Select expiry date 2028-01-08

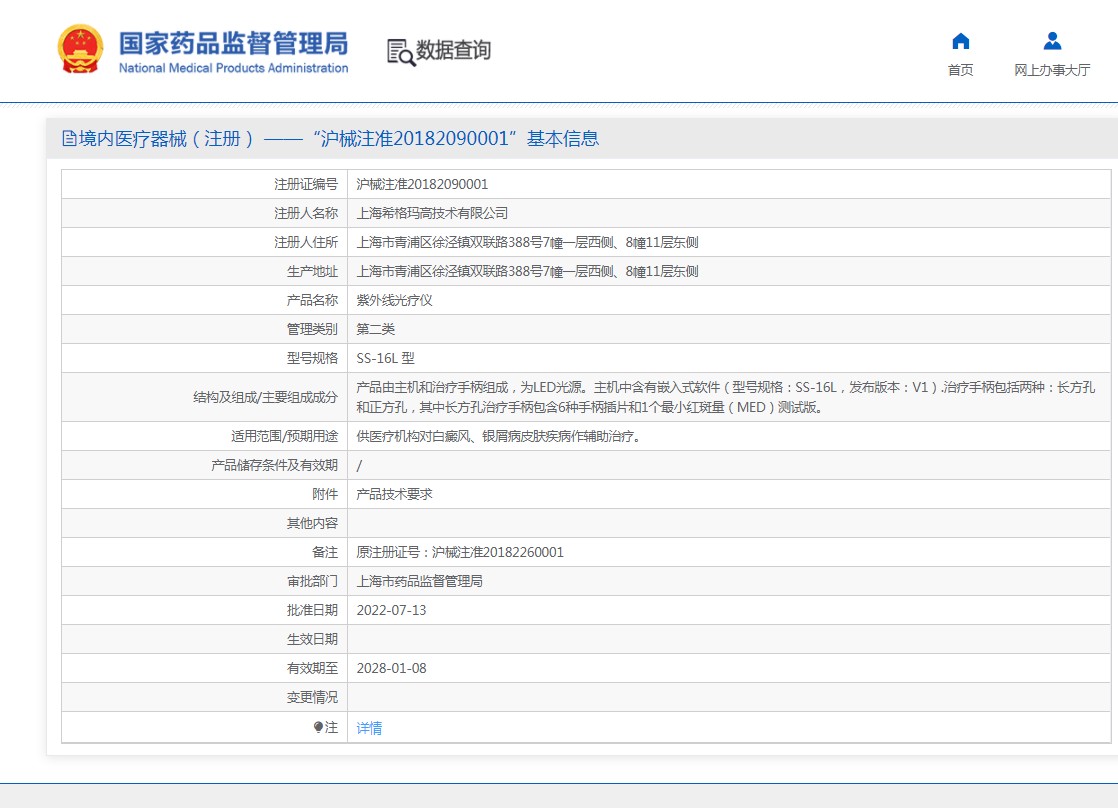coord(391,668)
